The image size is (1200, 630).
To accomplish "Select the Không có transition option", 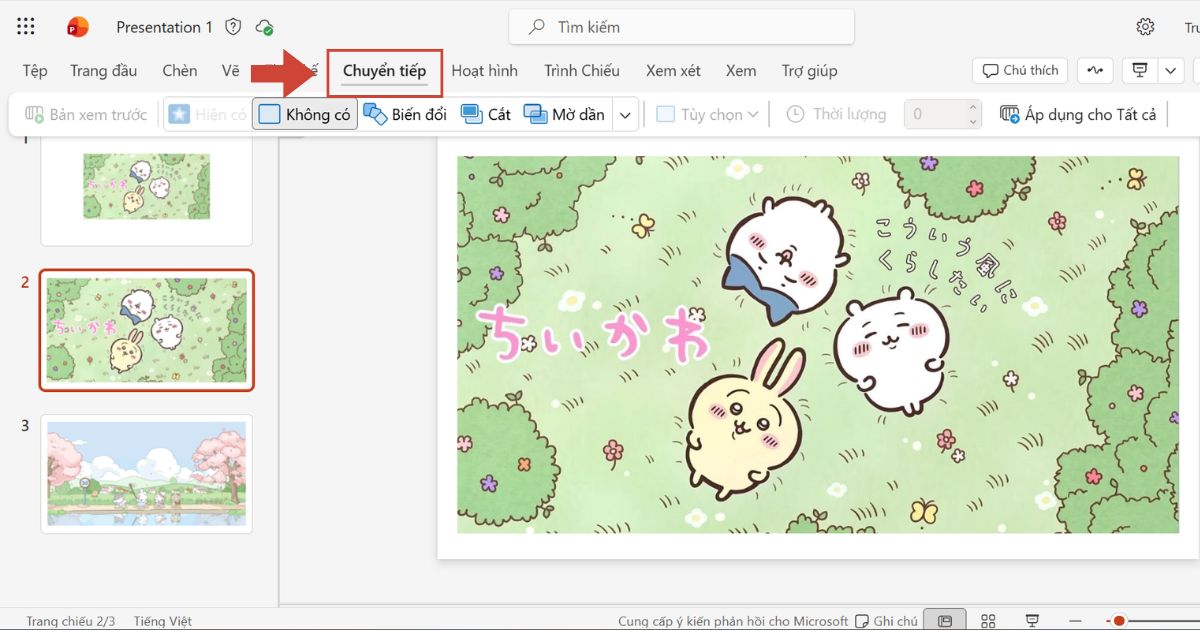I will (304, 114).
